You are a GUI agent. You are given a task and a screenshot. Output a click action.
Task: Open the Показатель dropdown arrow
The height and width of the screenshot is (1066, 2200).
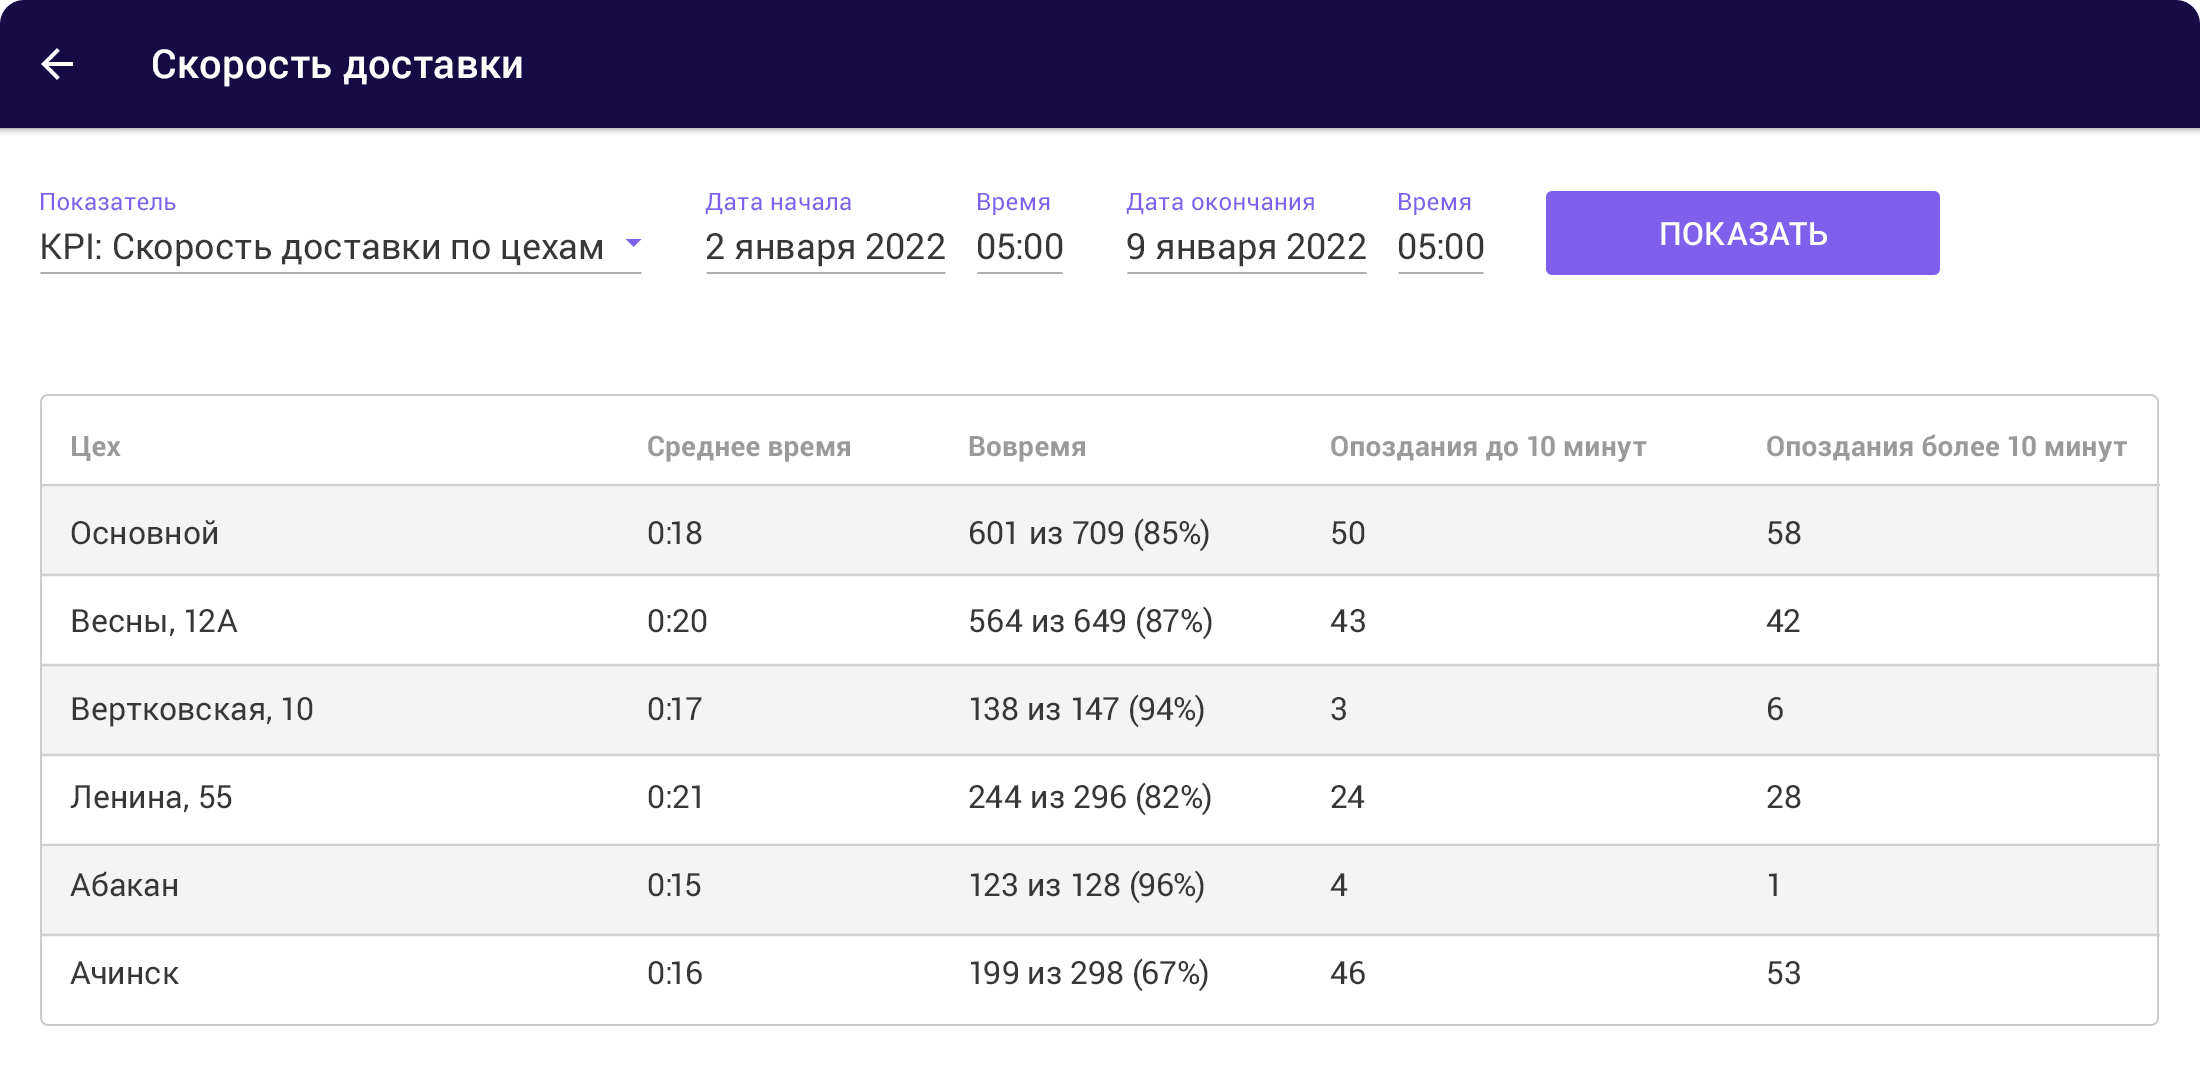[x=632, y=243]
